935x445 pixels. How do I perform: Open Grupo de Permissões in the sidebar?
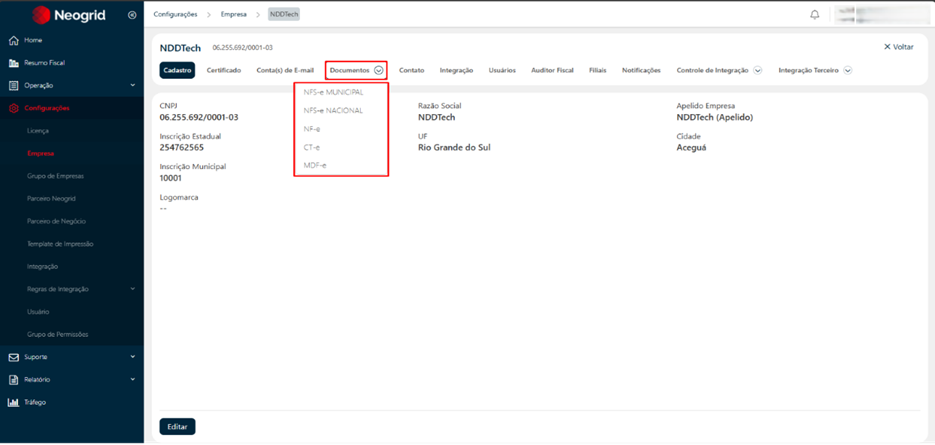pos(58,334)
